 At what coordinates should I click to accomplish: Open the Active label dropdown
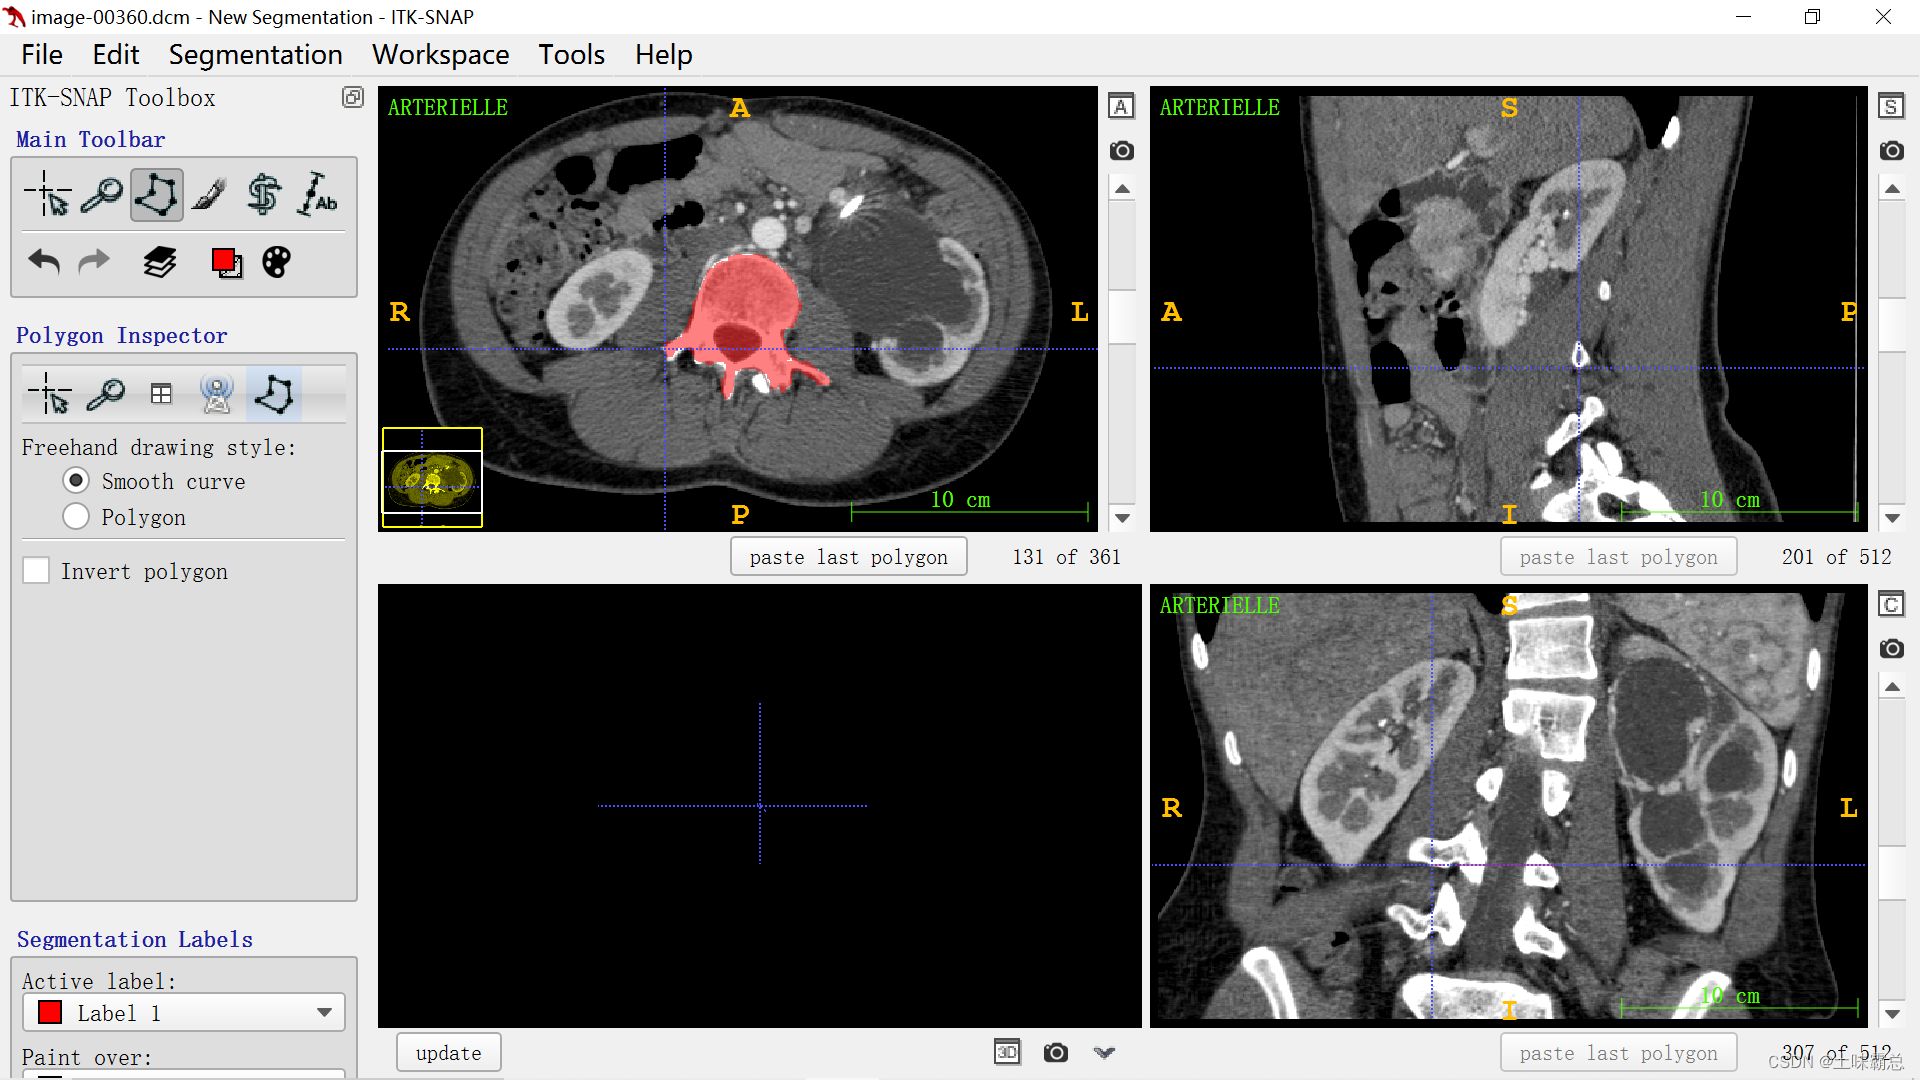(x=184, y=1012)
